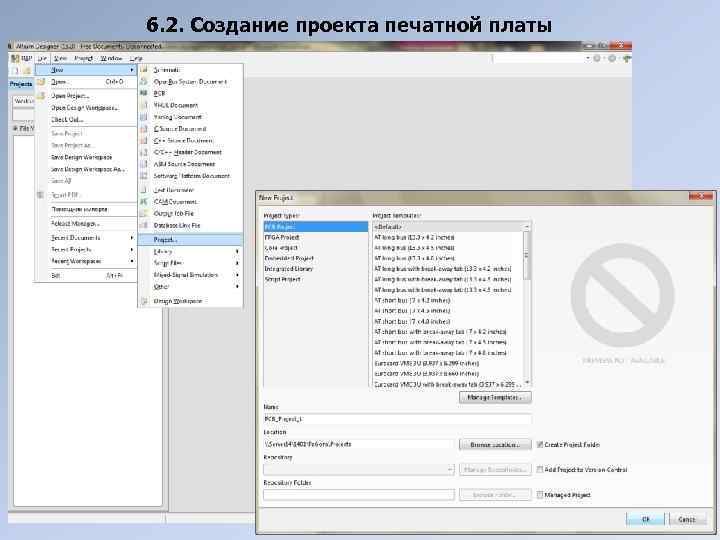Click the Text Document icon
The width and height of the screenshot is (720, 540).
(x=144, y=190)
